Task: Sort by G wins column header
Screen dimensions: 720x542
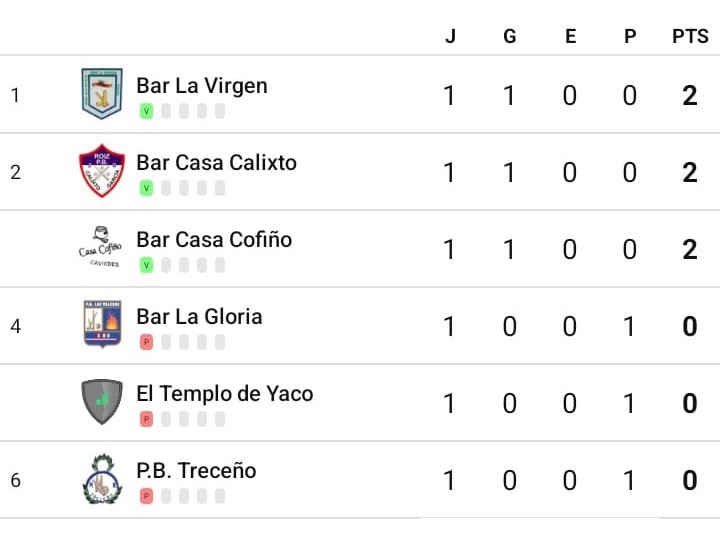Action: (x=510, y=36)
